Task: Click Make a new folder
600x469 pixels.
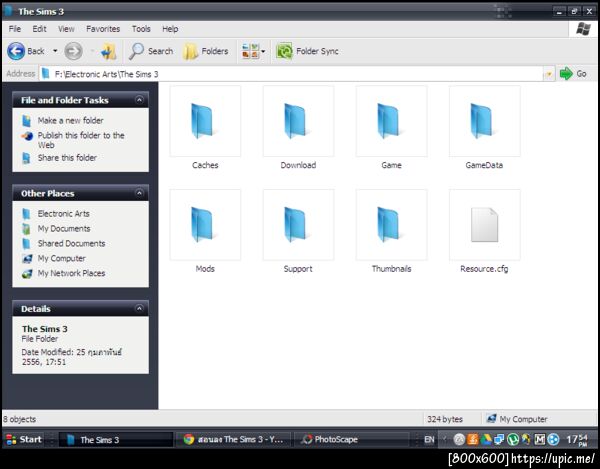Action: coord(70,121)
